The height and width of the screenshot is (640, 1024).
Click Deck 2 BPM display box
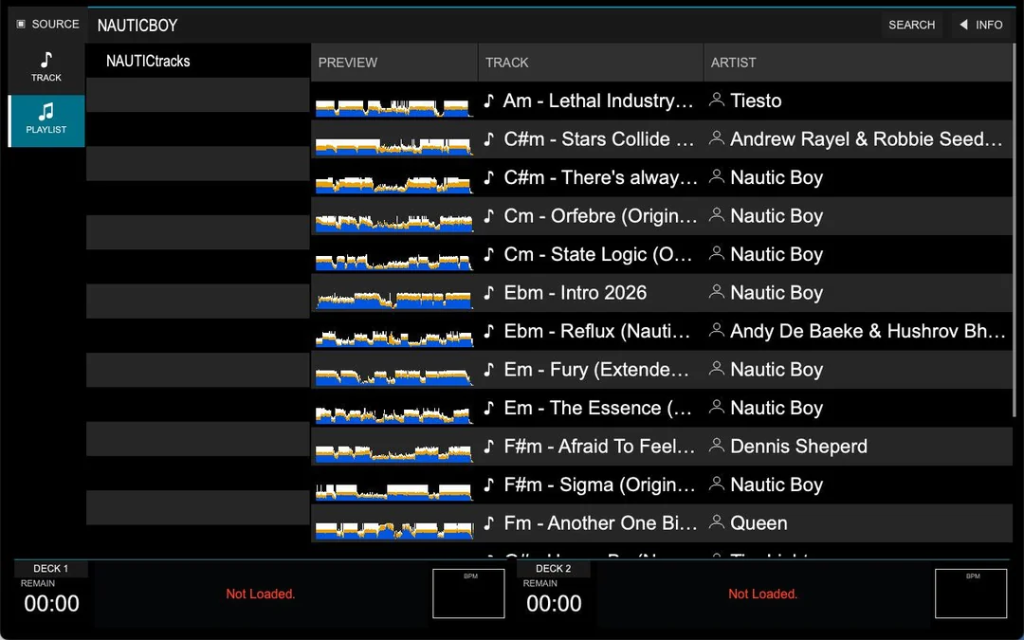970,593
